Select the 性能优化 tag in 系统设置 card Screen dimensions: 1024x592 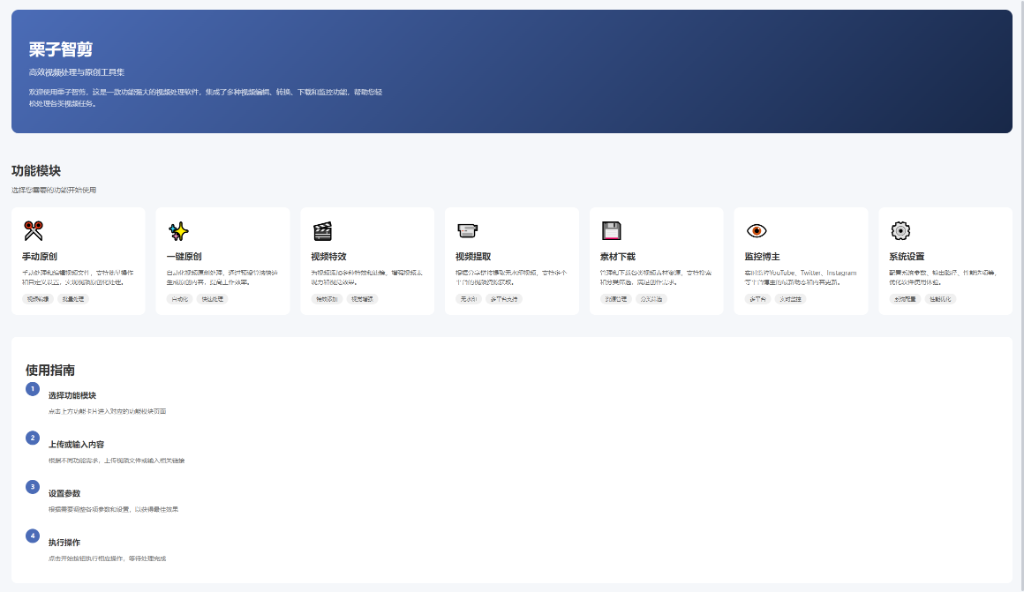click(x=941, y=299)
